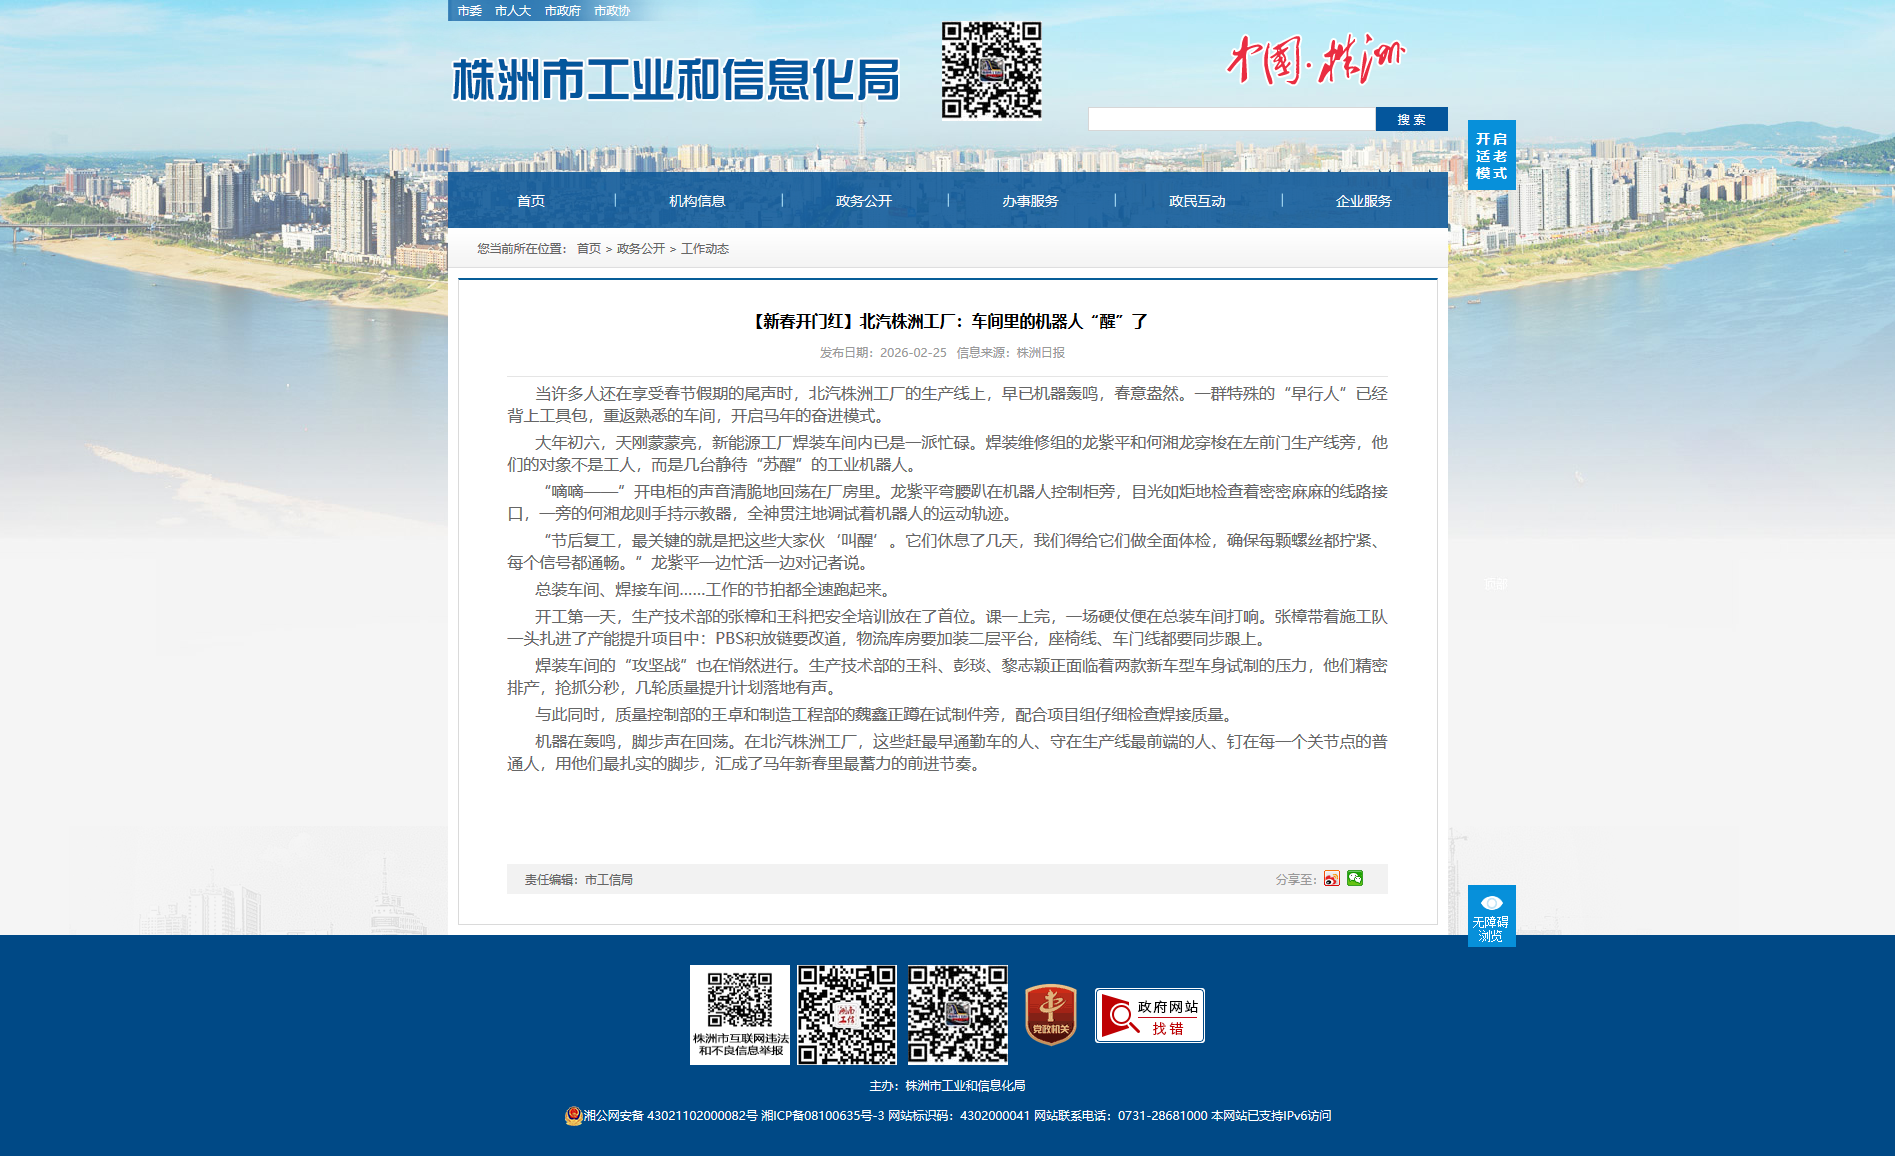Viewport: 1895px width, 1156px height.
Task: Focus the search text input field
Action: [1231, 119]
